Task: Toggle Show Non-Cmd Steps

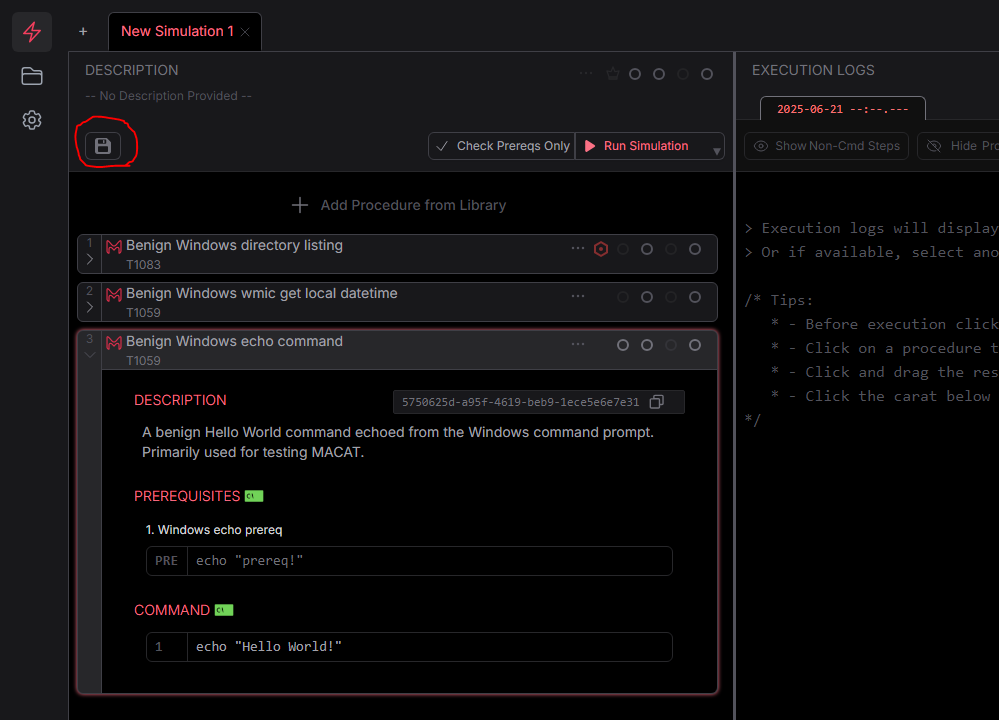Action: coord(826,146)
